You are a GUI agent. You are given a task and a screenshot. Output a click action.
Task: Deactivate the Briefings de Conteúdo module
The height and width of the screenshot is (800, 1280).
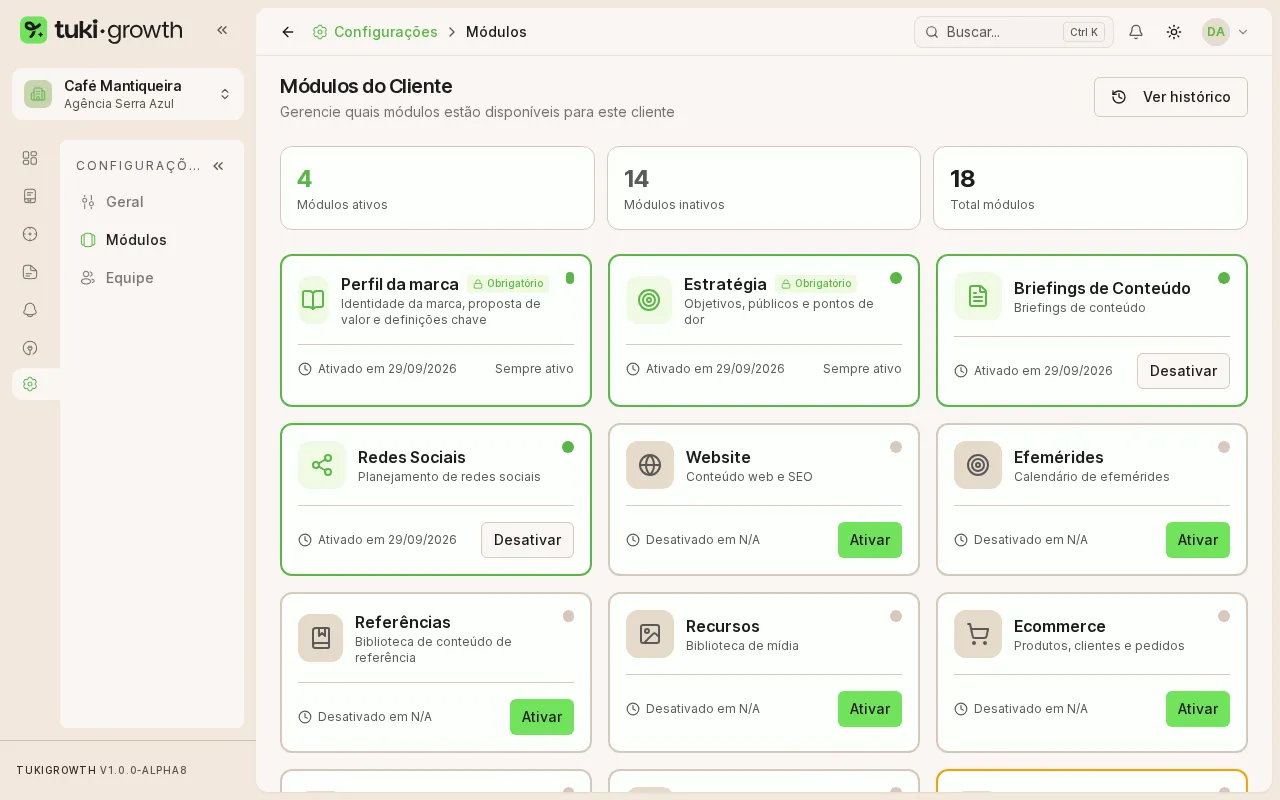click(x=1183, y=371)
